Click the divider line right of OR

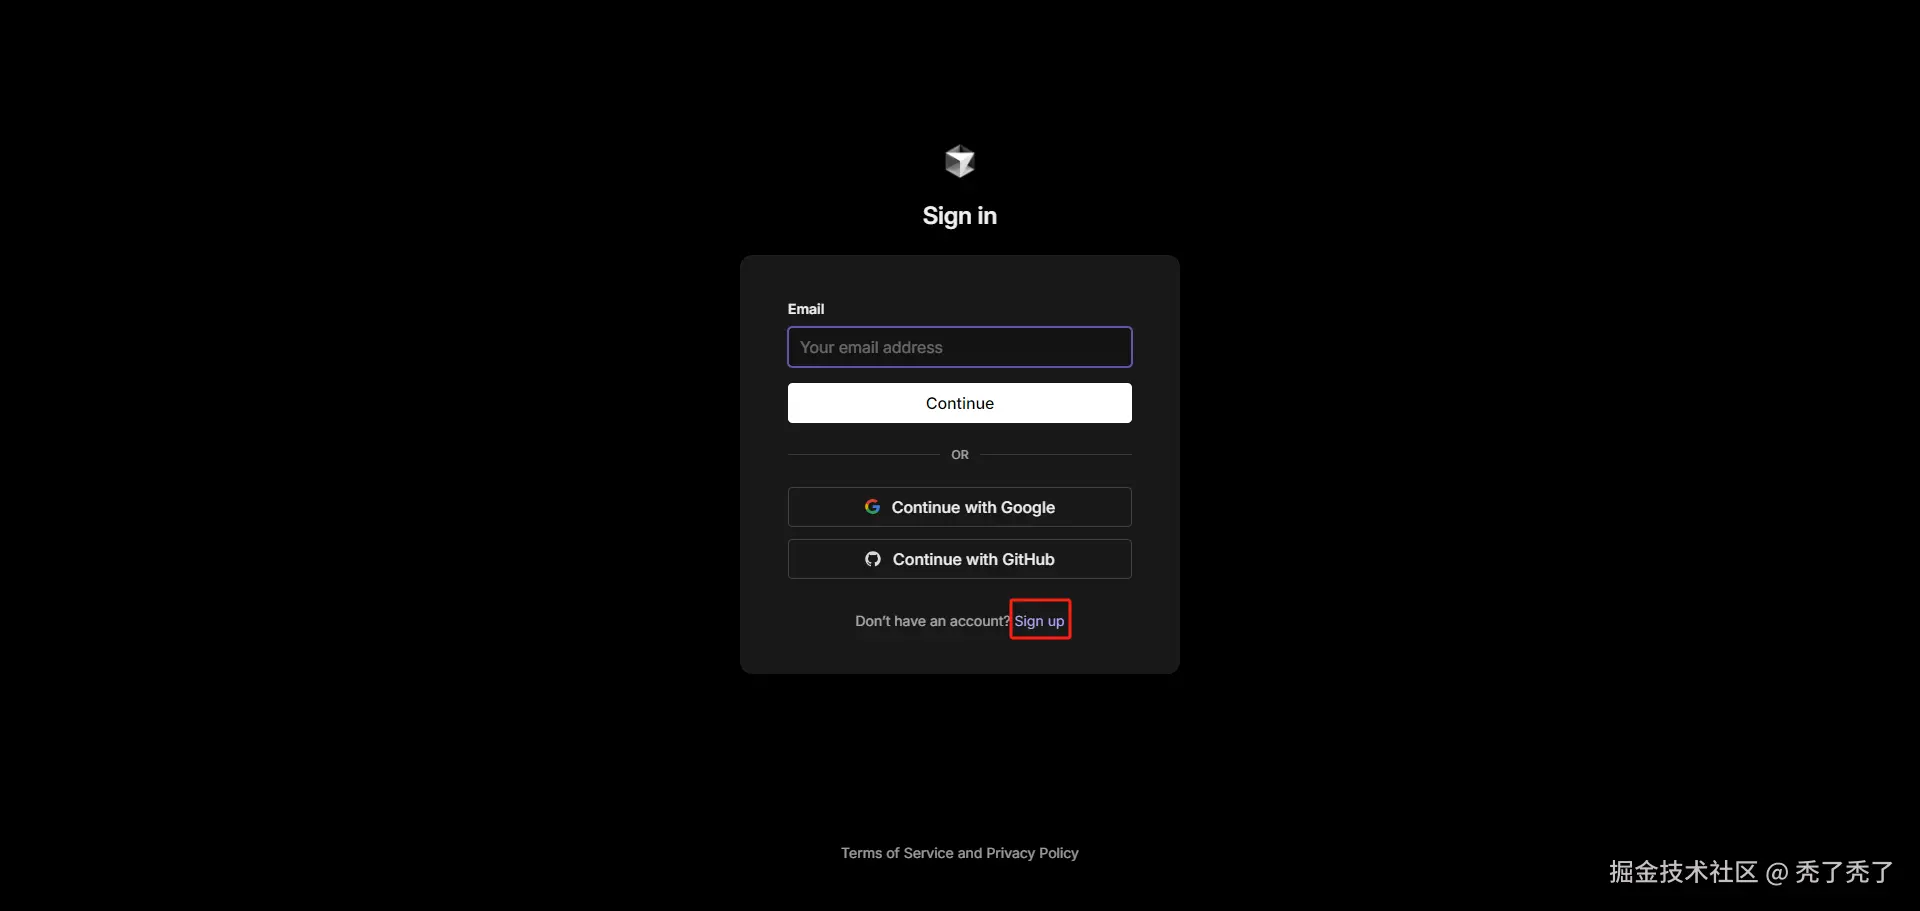click(x=1056, y=455)
